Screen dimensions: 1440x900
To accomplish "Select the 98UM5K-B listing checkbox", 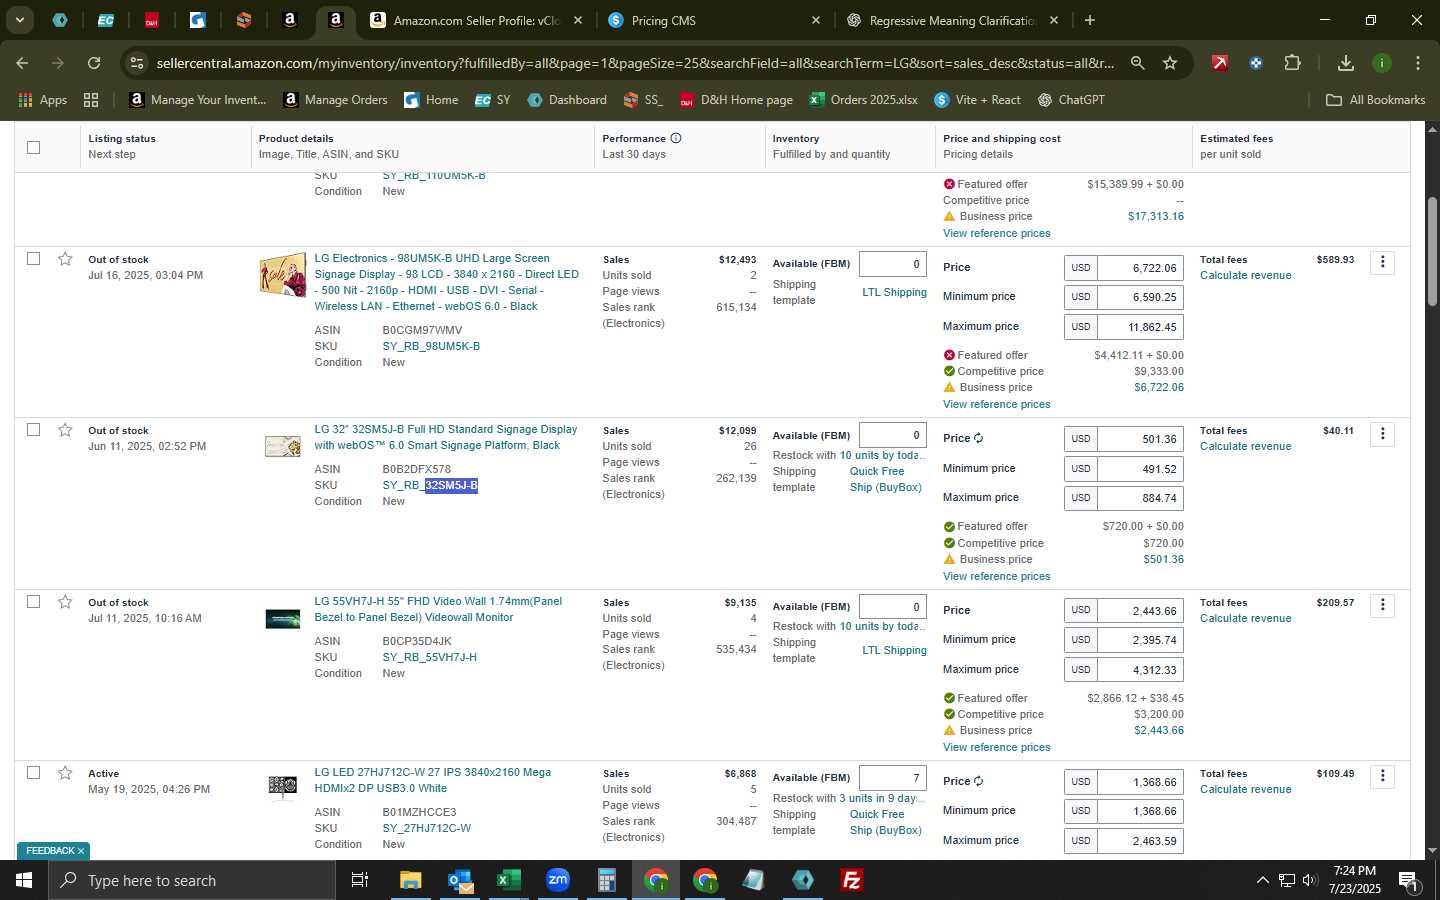I will 34,258.
